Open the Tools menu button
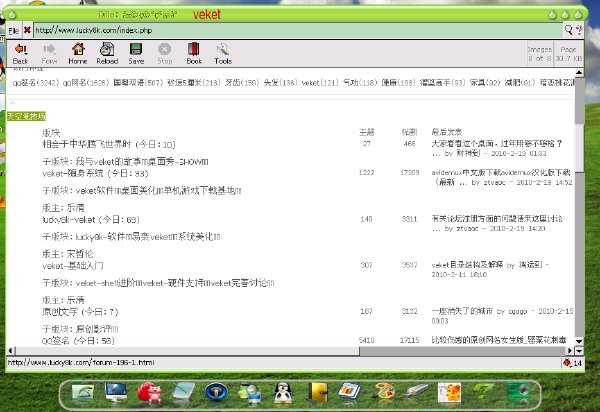Screen dimensions: 600x412 [223, 53]
